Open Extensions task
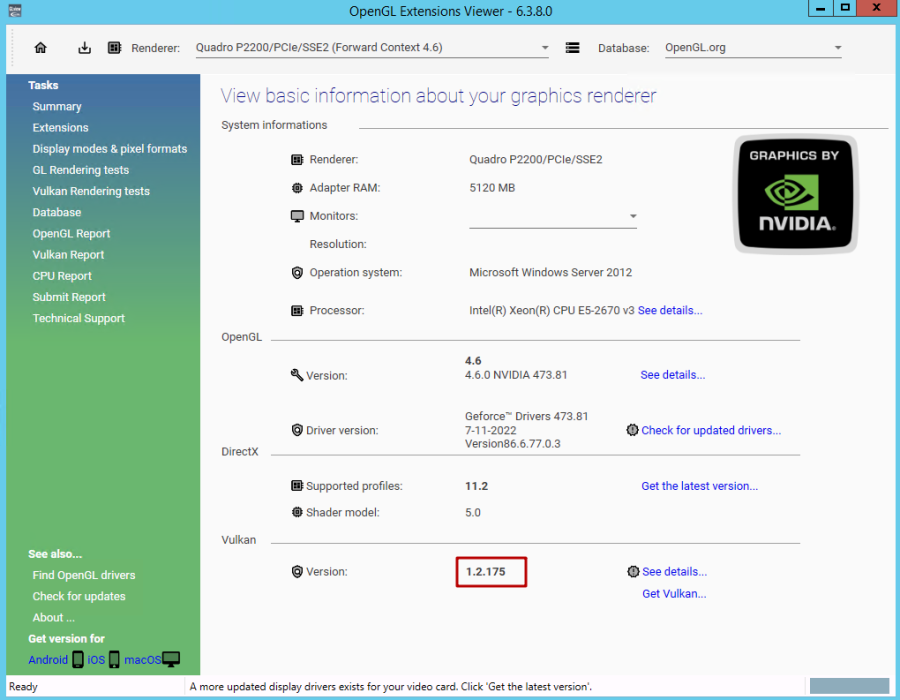Viewport: 900px width, 700px height. [60, 128]
